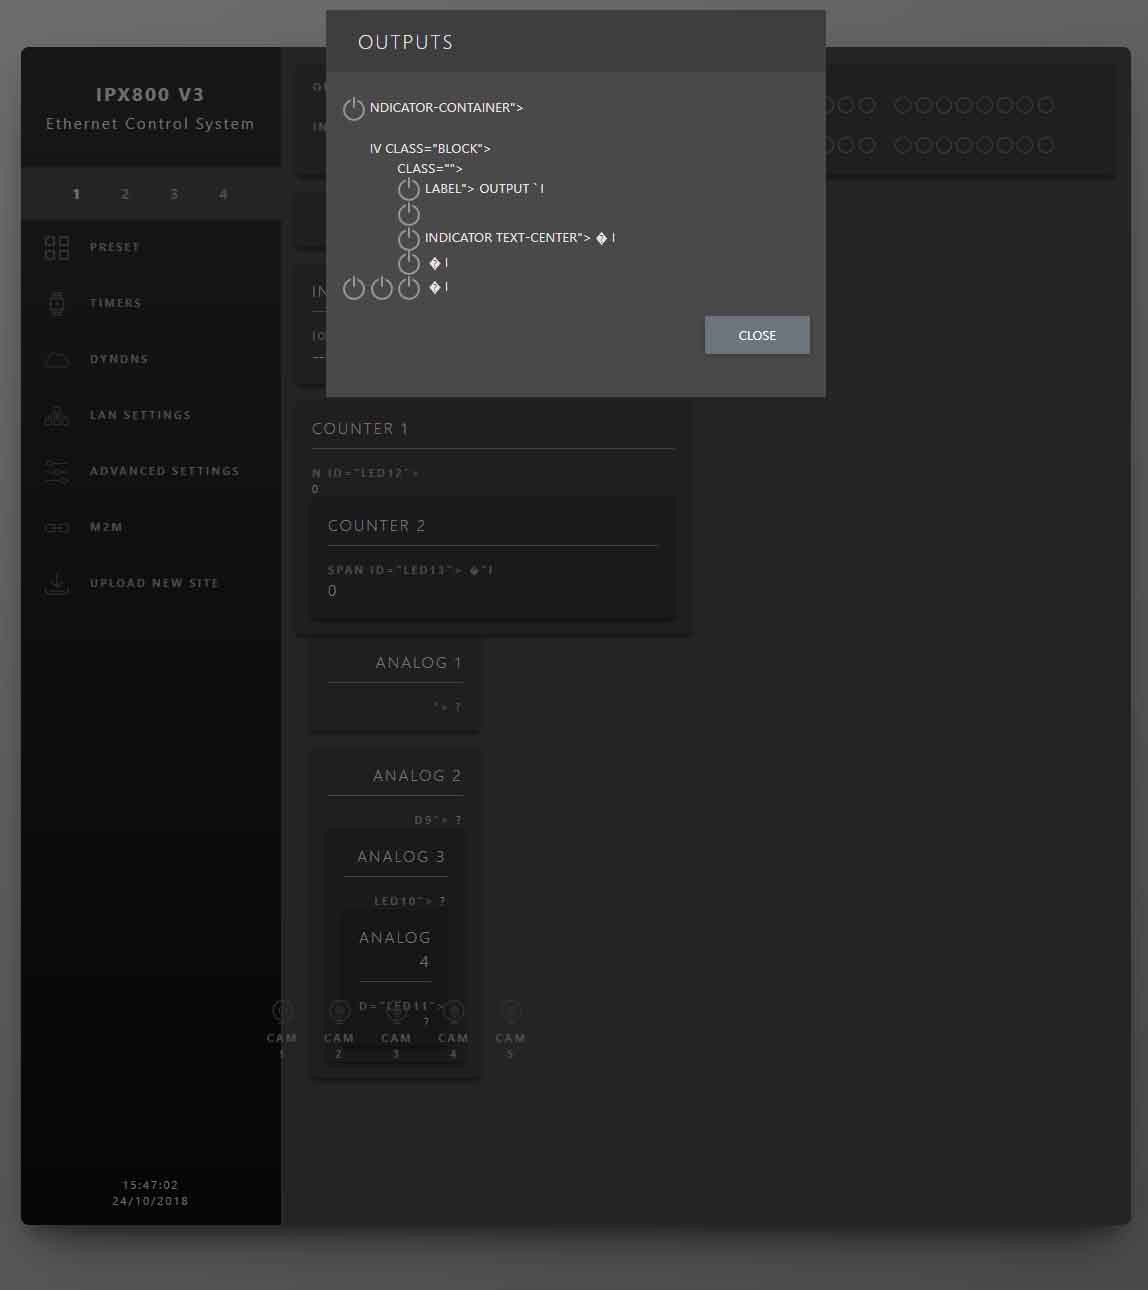Screen dimensions: 1148x1290
Task: Click the Timers watch icon
Action: tap(57, 303)
